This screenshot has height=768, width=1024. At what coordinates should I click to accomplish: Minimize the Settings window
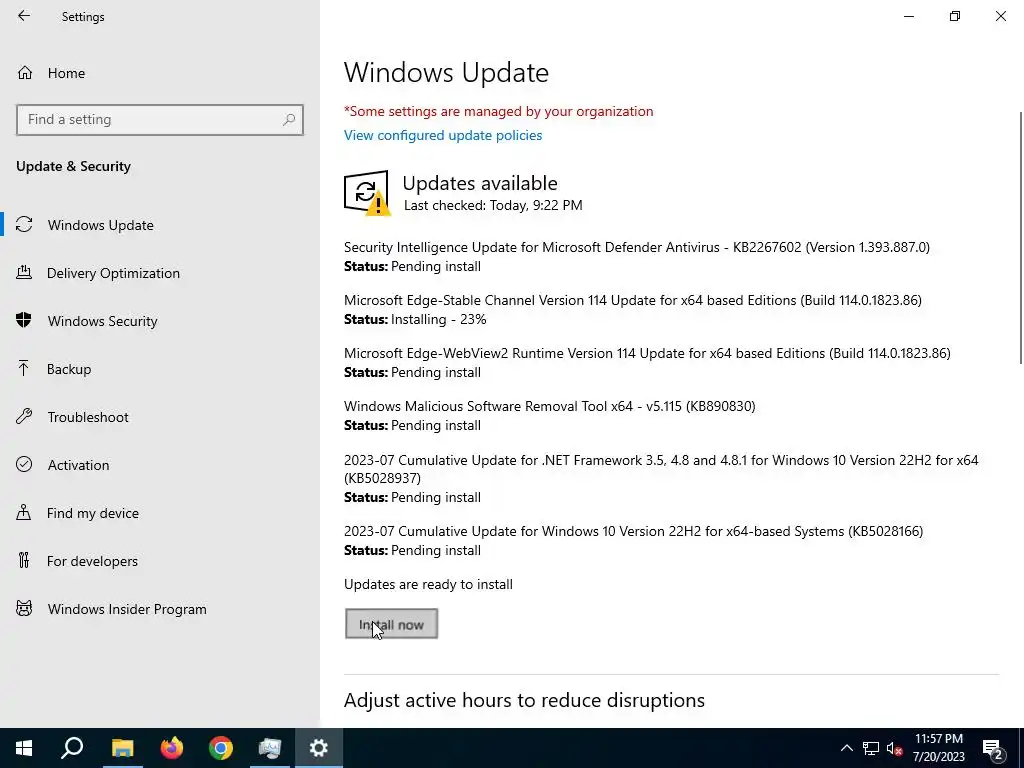[x=909, y=16]
